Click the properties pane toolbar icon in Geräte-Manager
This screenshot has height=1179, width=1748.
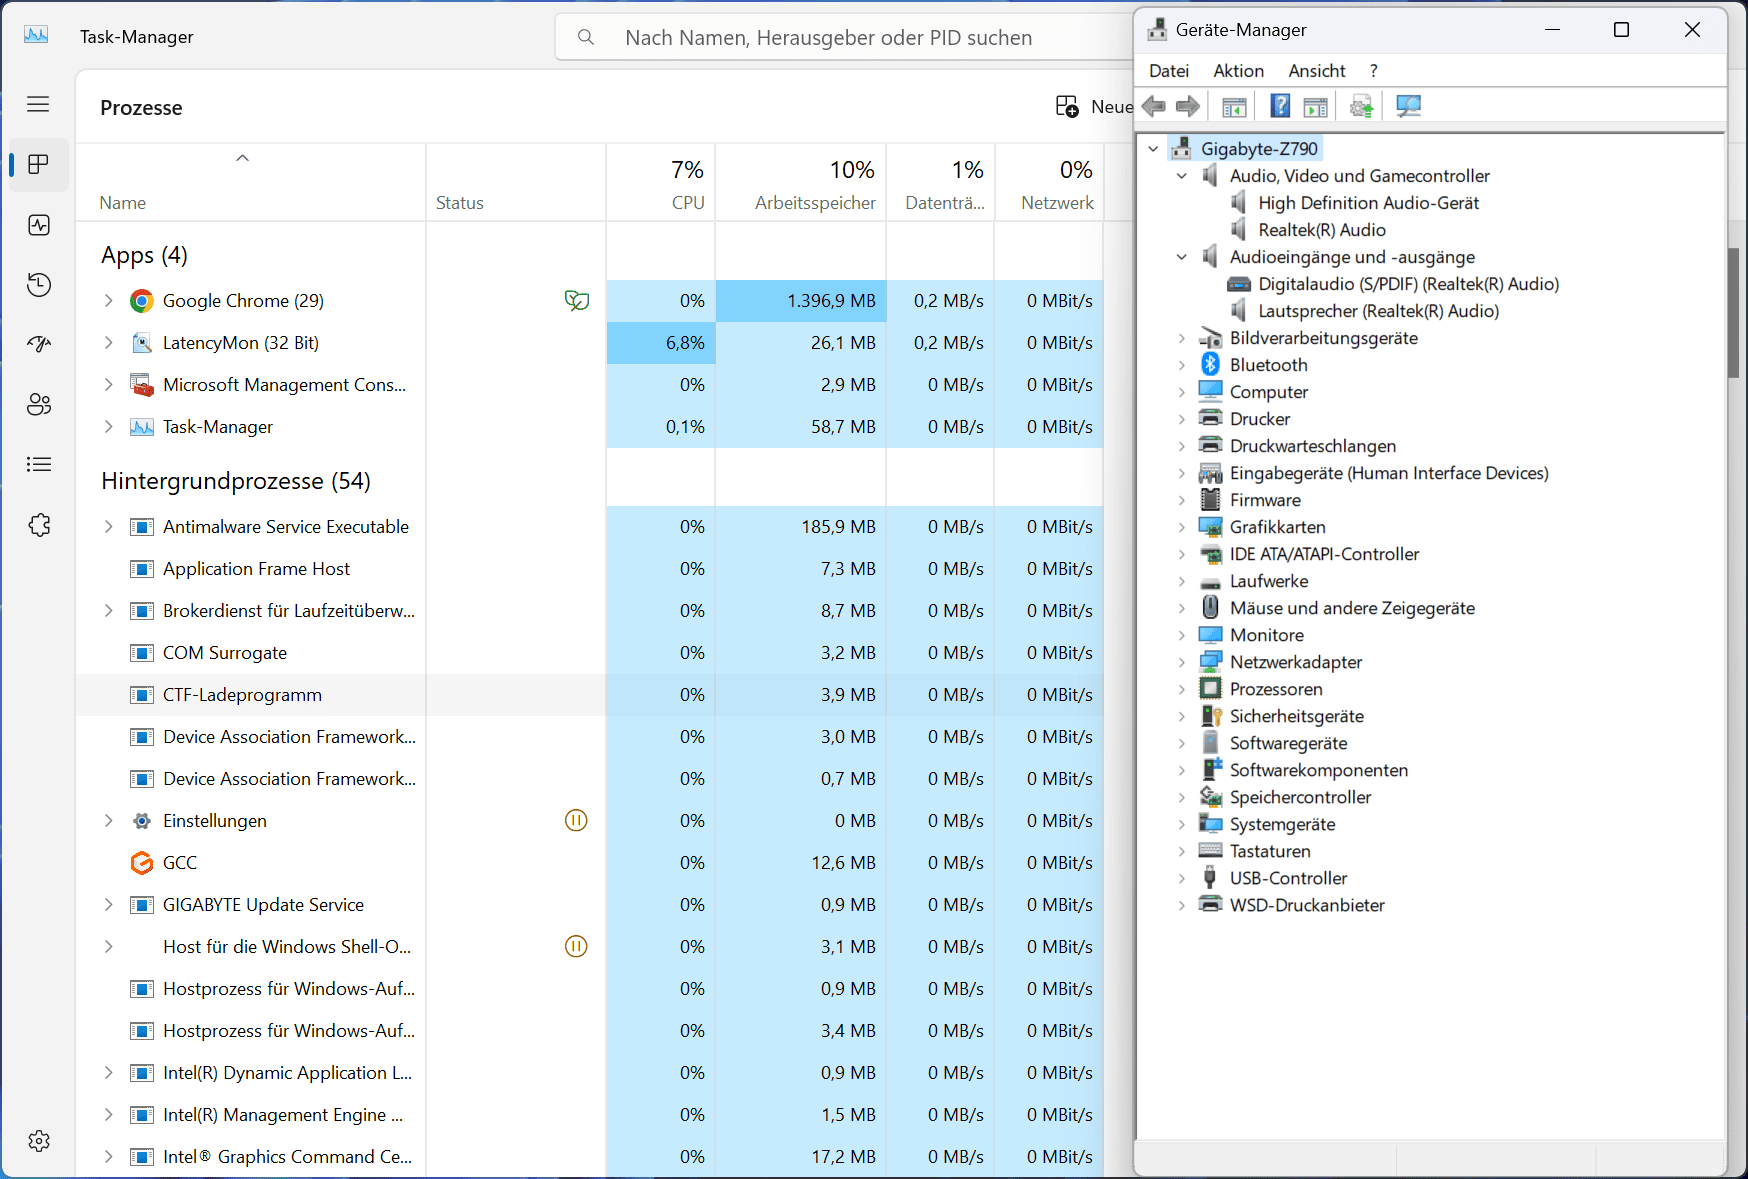coord(1316,106)
